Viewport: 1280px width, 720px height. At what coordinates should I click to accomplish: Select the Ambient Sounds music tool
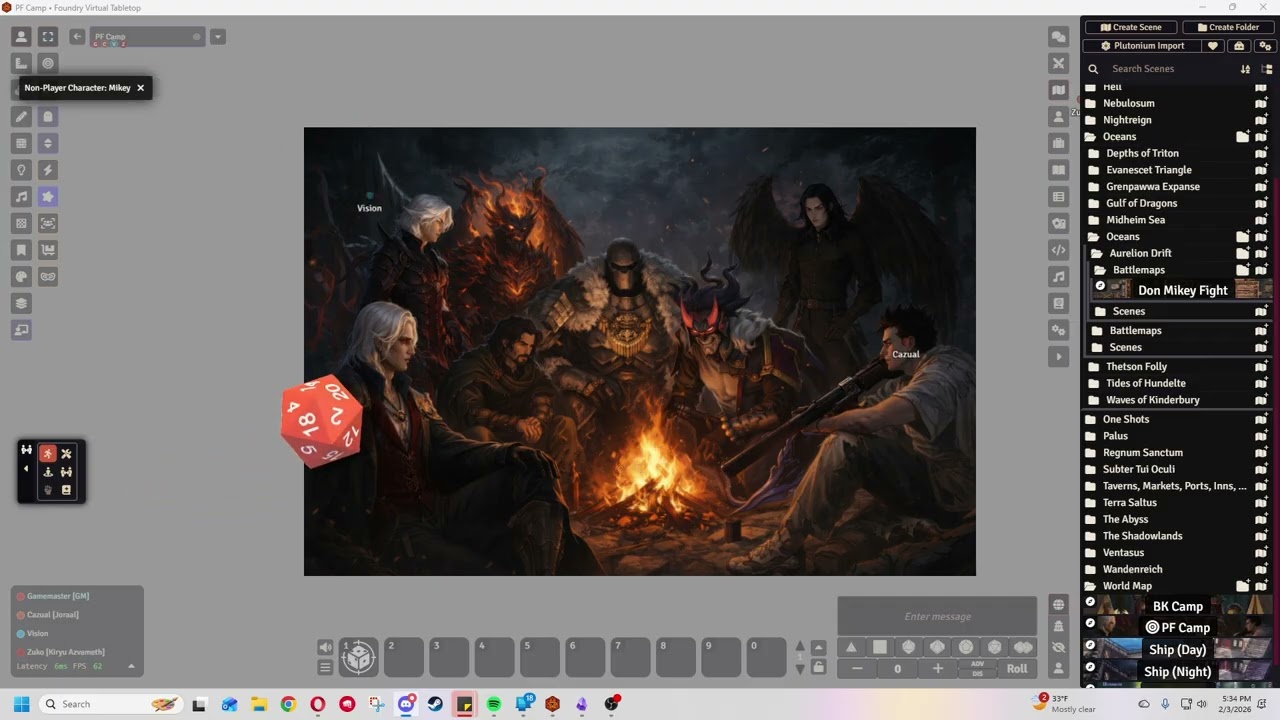tap(21, 196)
